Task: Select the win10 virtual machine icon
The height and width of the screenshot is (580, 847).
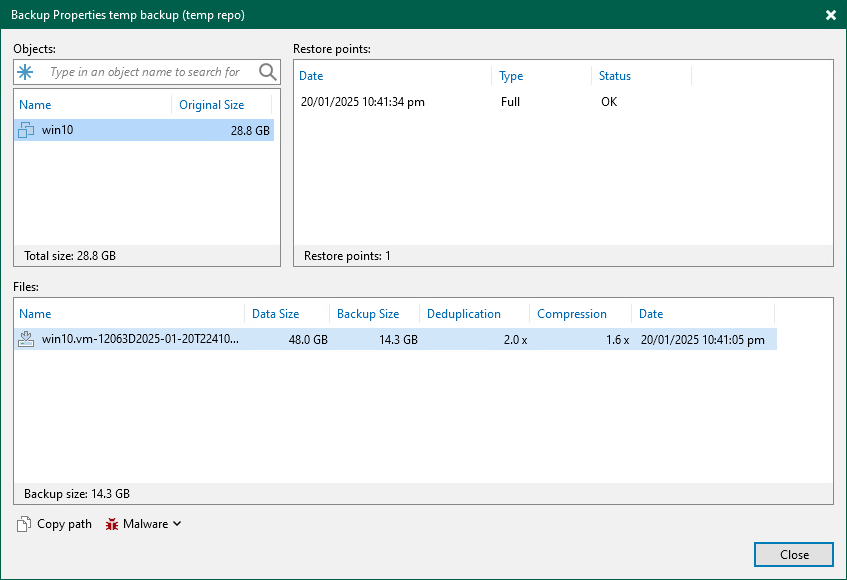Action: point(25,130)
